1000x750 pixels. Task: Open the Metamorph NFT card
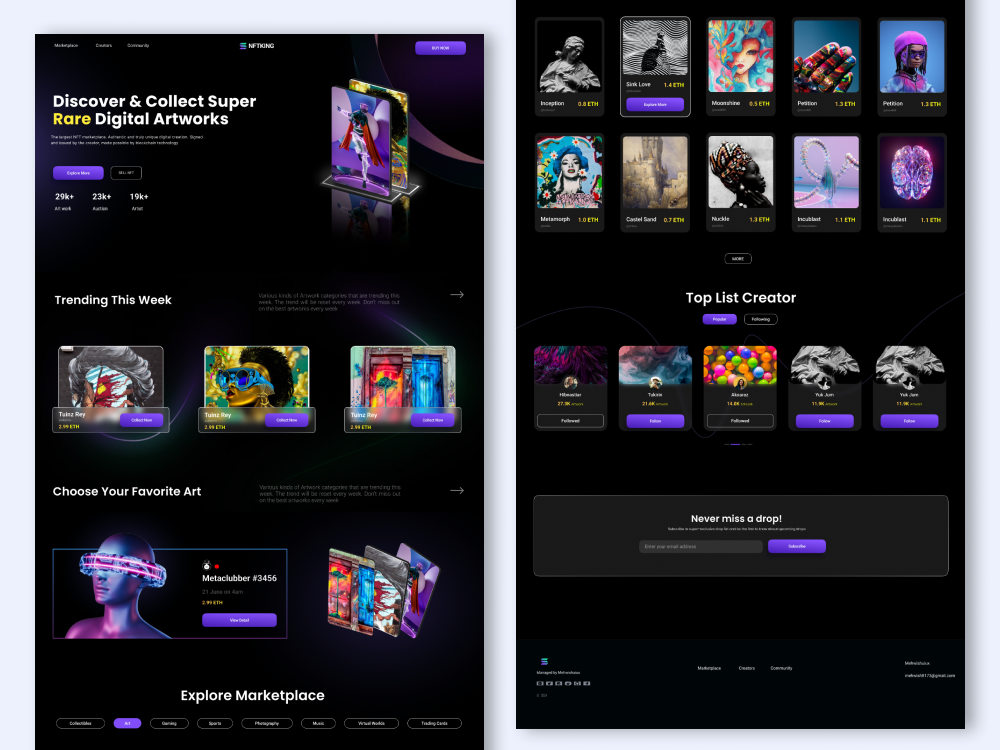click(x=570, y=182)
